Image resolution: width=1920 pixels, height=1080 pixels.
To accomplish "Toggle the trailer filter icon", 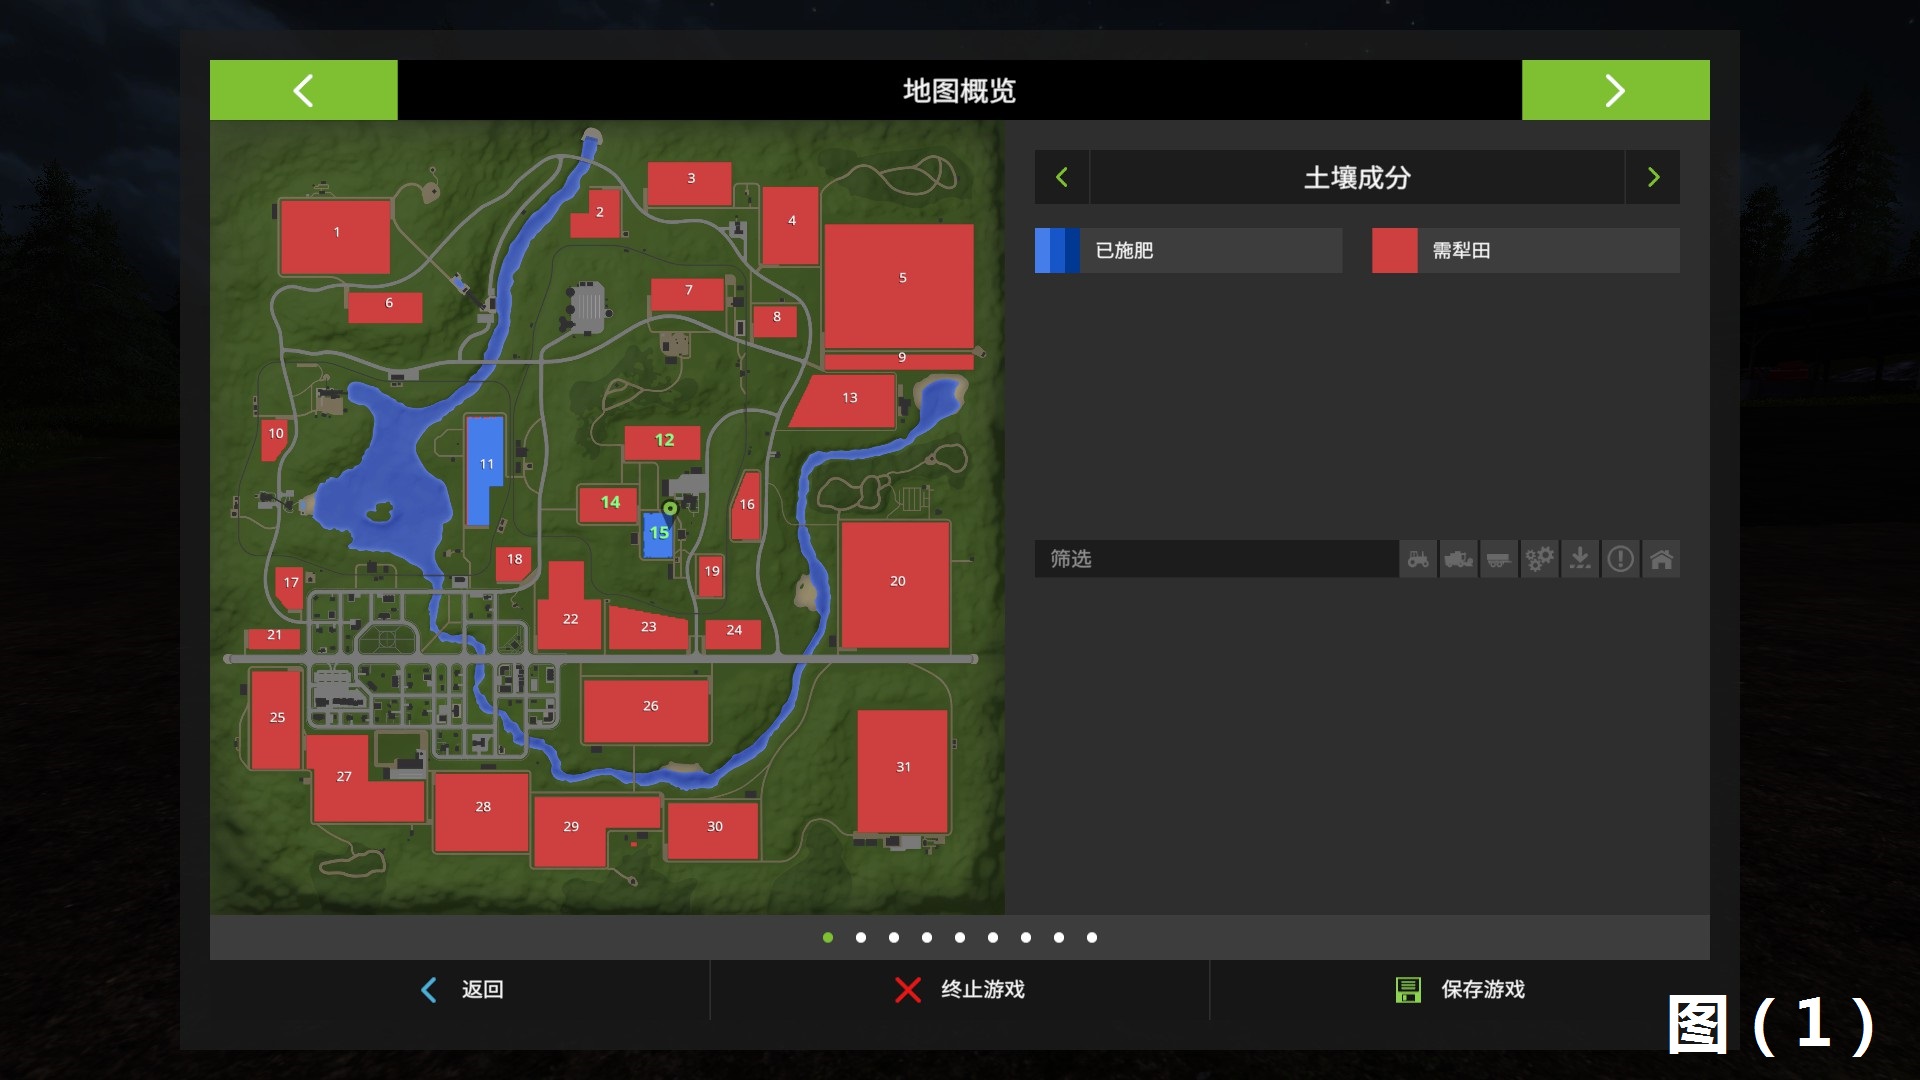I will (x=1499, y=559).
